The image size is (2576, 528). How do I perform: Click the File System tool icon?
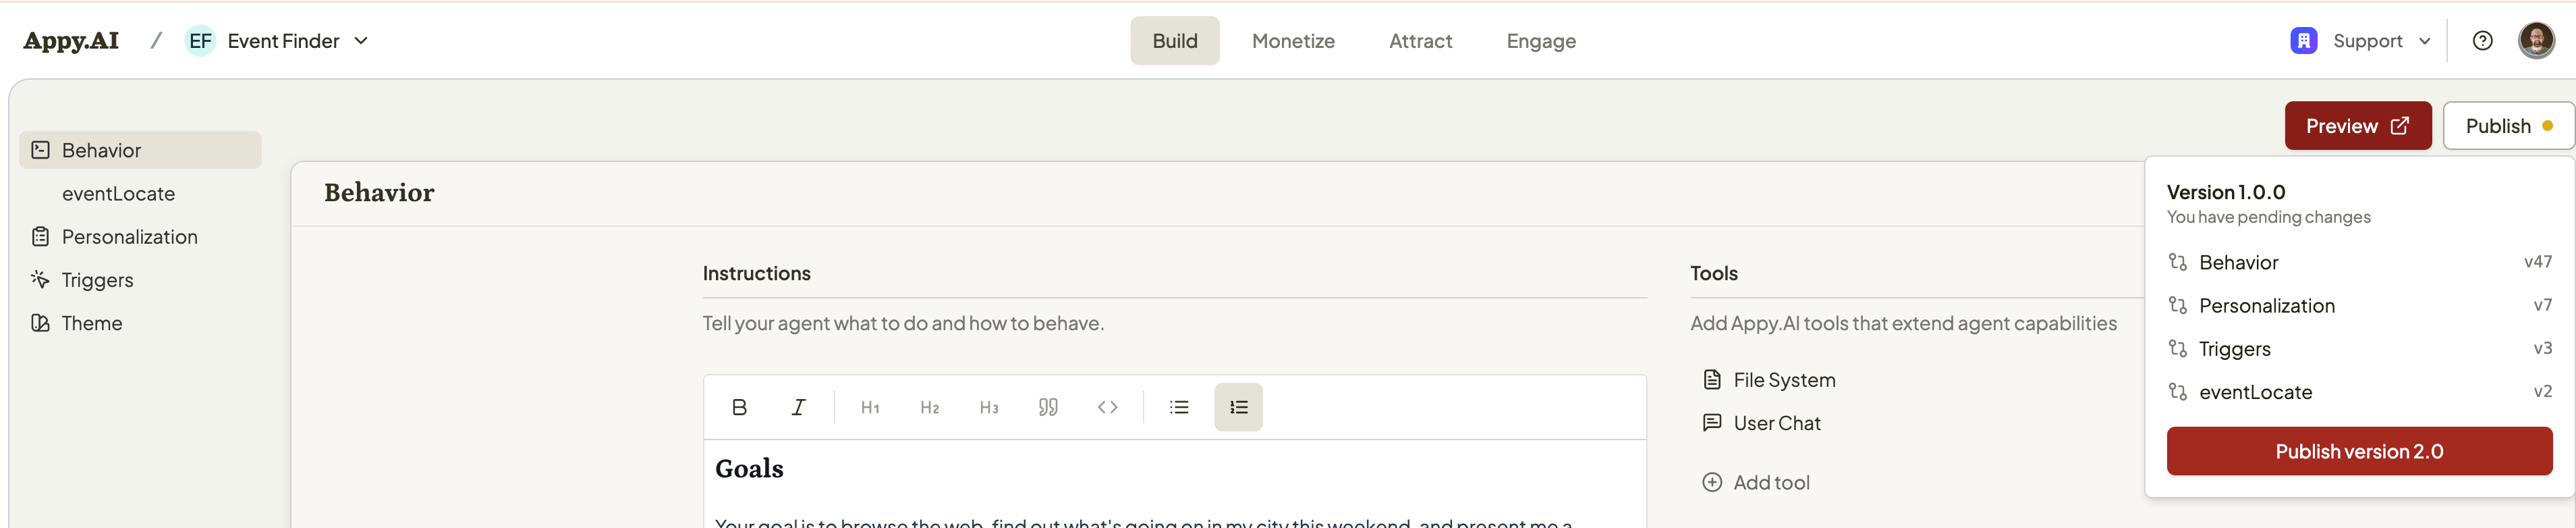coord(1712,379)
